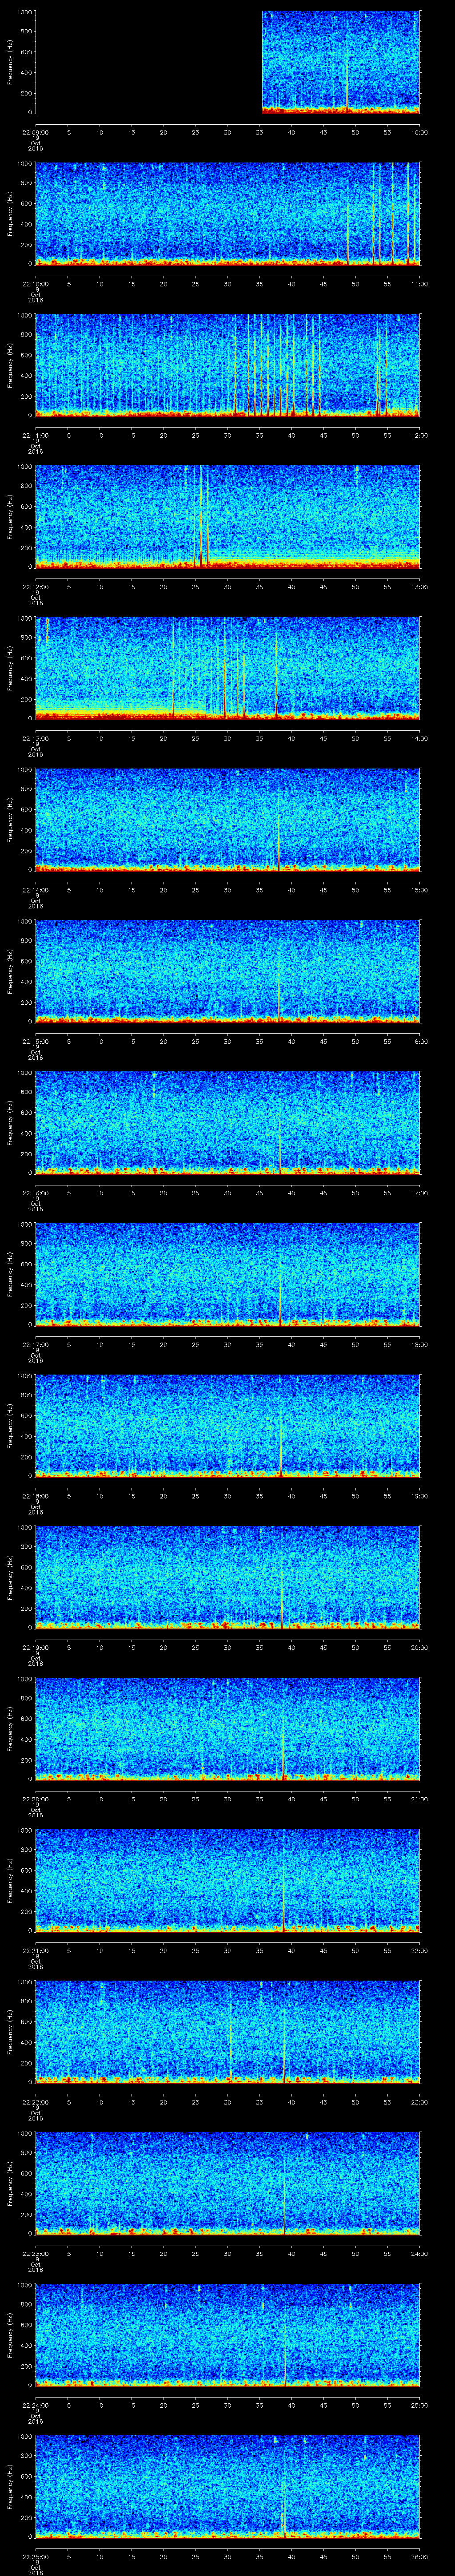Click the 22:23:00 start time label

tap(36, 2254)
